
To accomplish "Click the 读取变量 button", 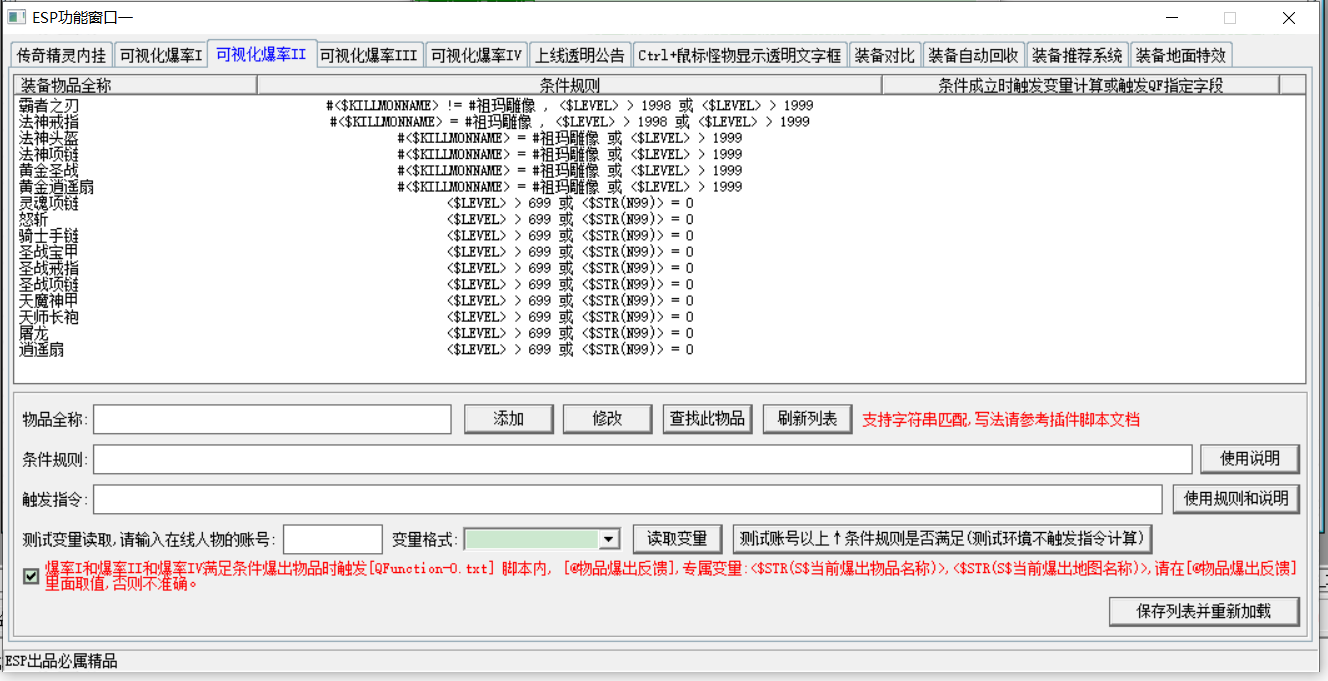I will [x=677, y=539].
